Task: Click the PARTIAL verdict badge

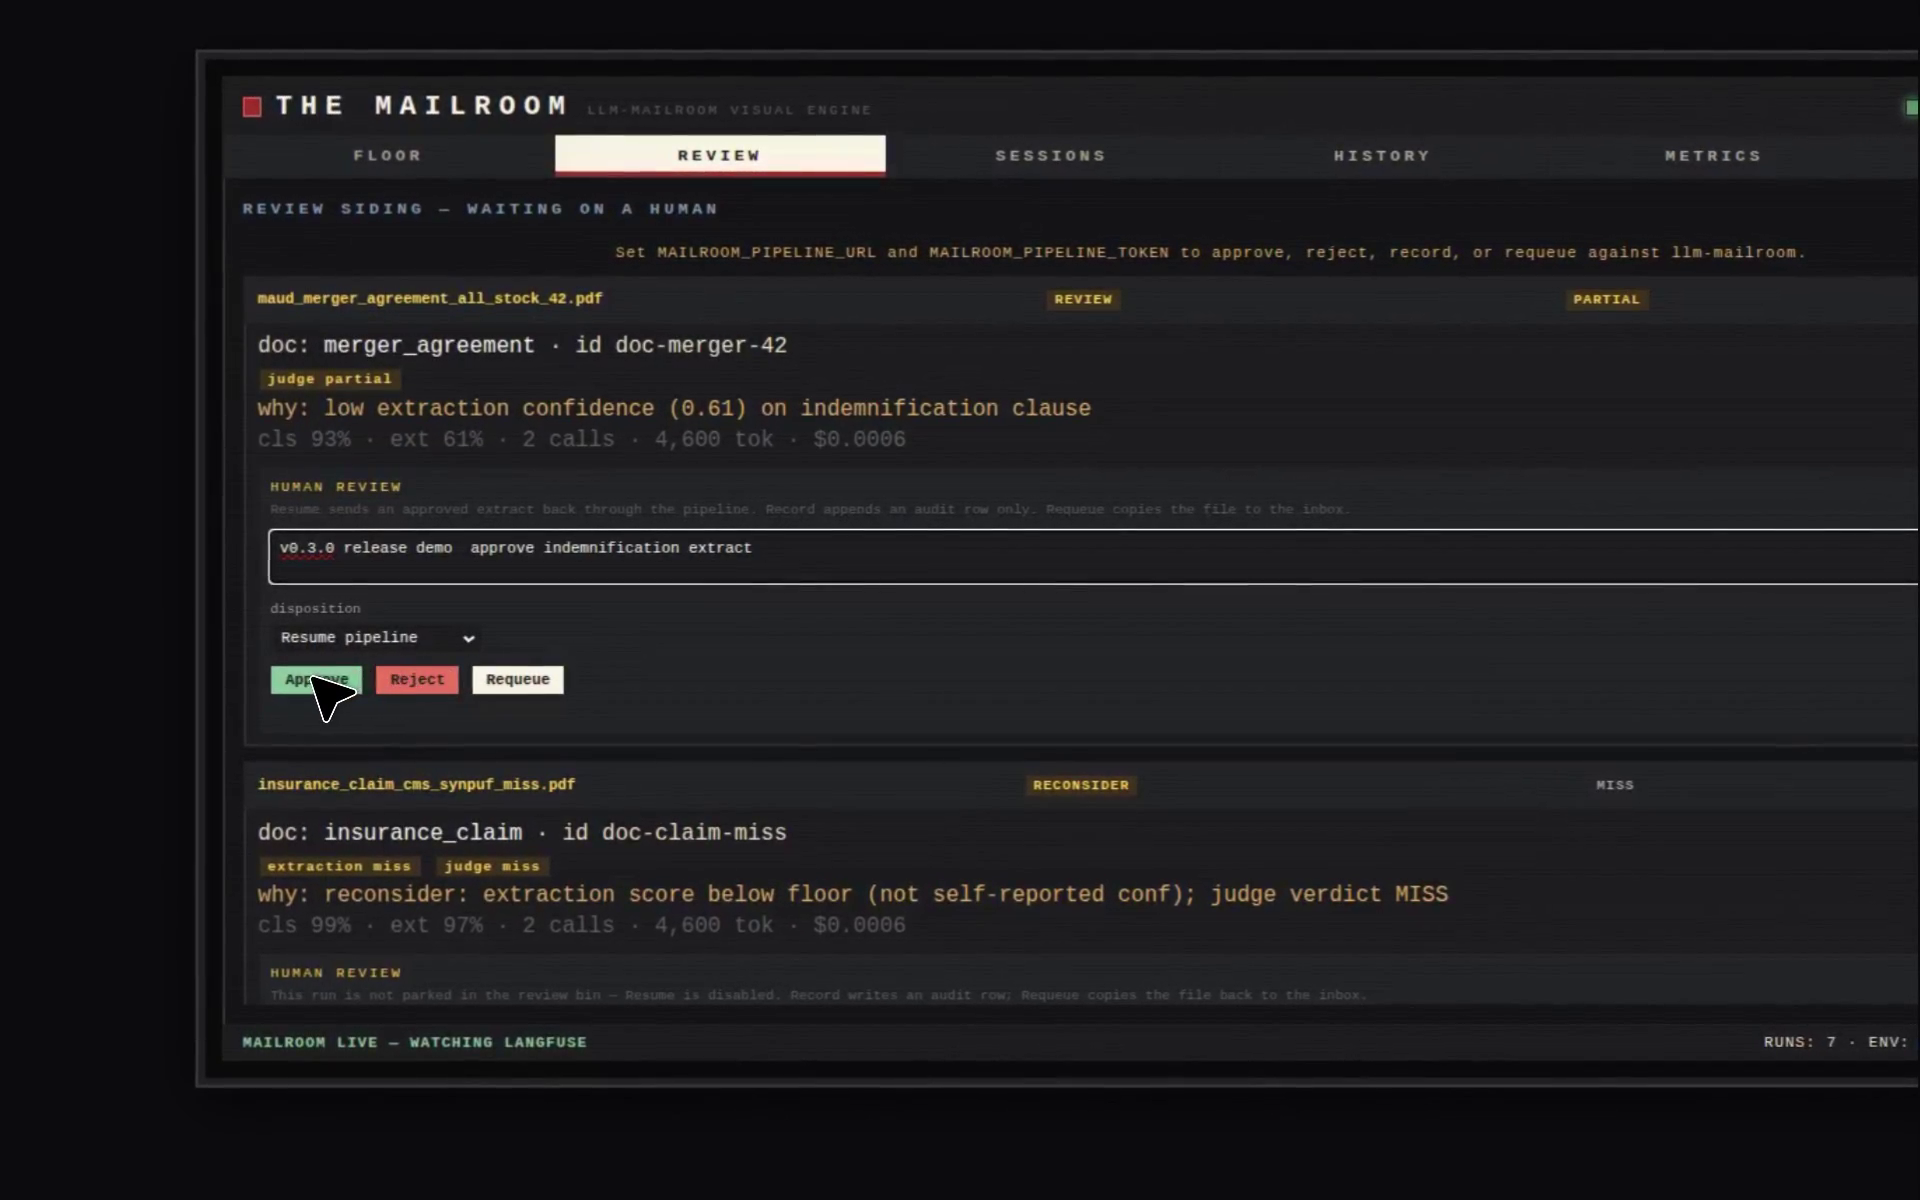Action: coord(1606,299)
